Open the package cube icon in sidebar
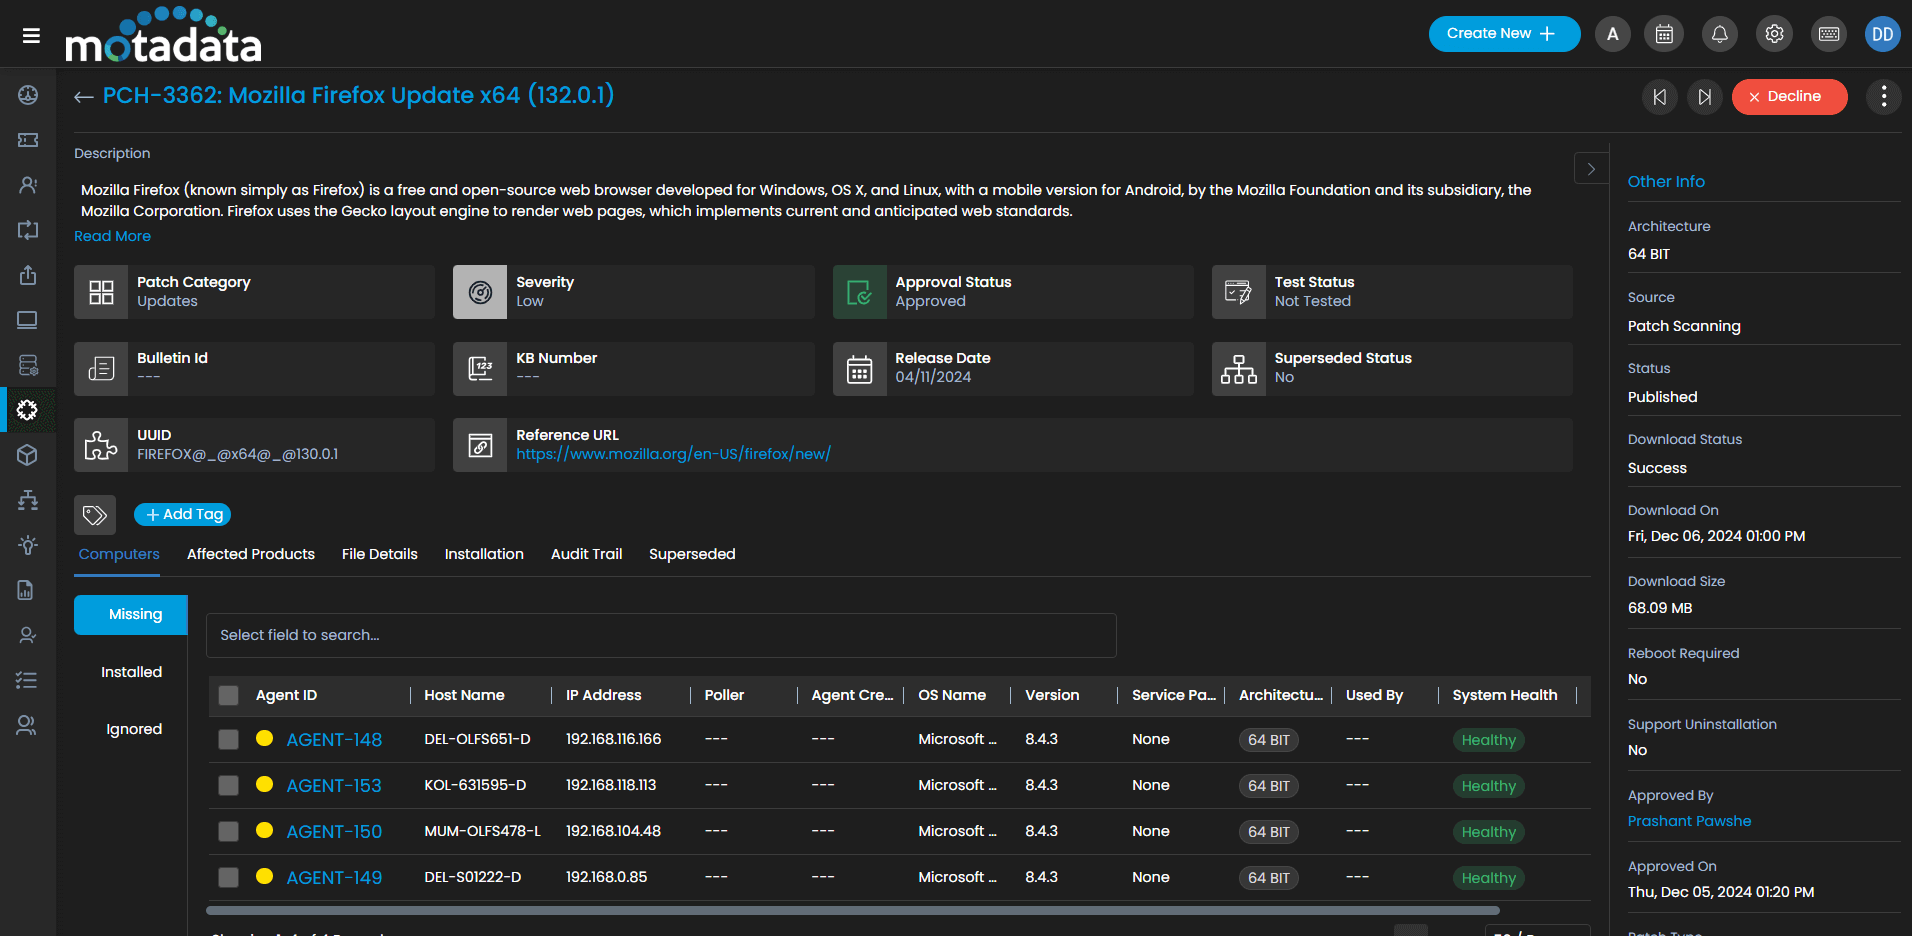The height and width of the screenshot is (936, 1912). (x=28, y=455)
